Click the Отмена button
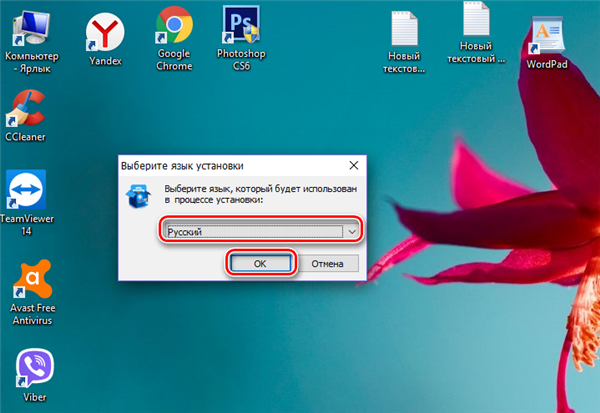600x413 pixels. pos(328,263)
